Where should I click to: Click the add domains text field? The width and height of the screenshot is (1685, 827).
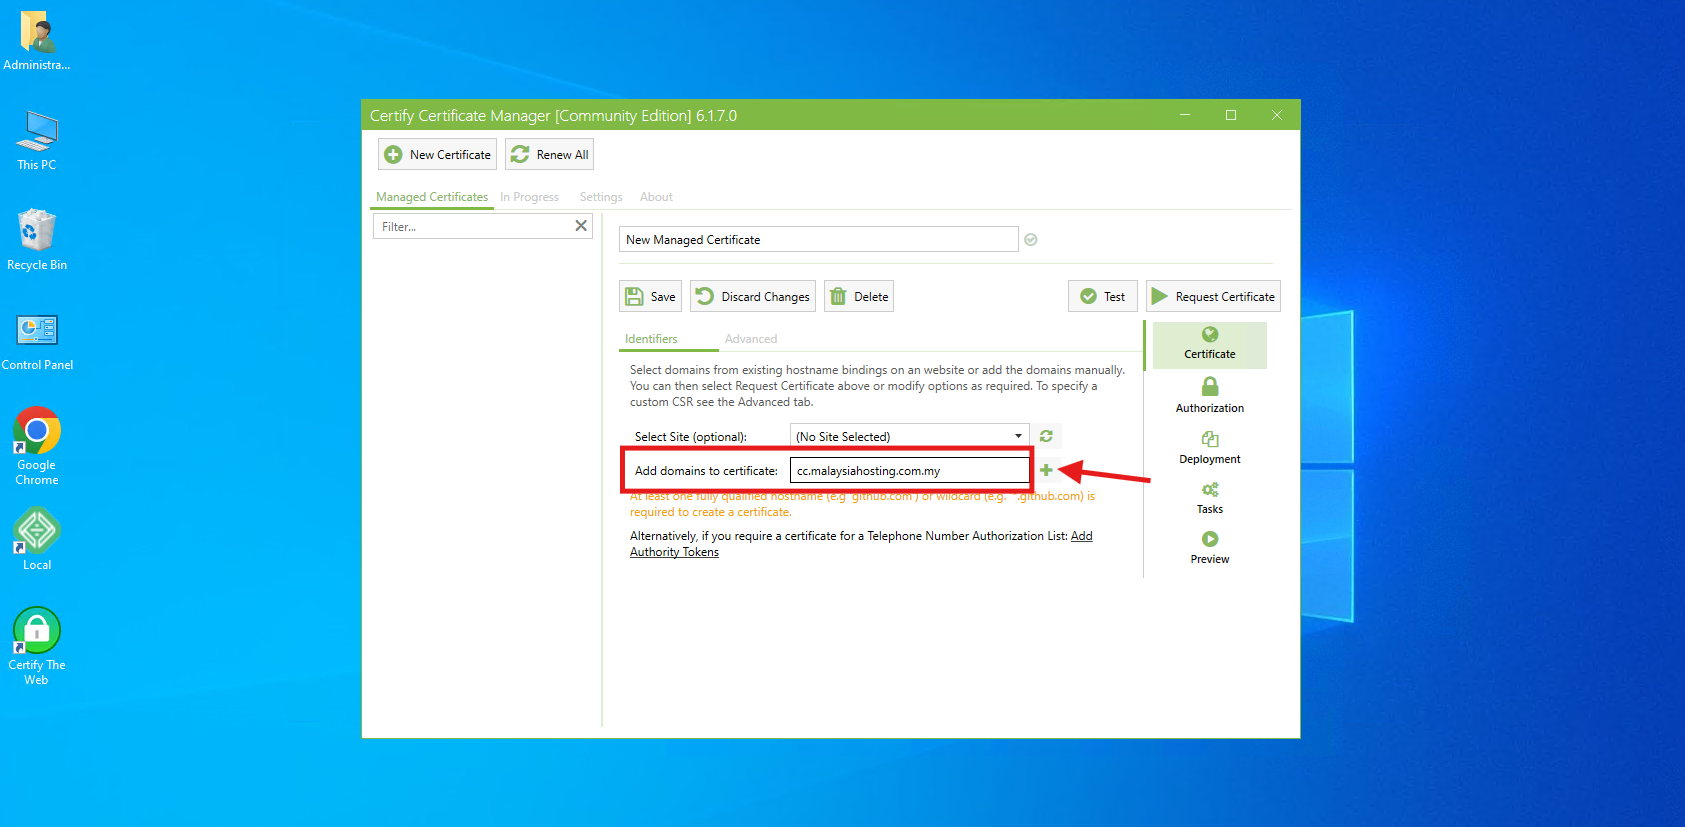909,470
